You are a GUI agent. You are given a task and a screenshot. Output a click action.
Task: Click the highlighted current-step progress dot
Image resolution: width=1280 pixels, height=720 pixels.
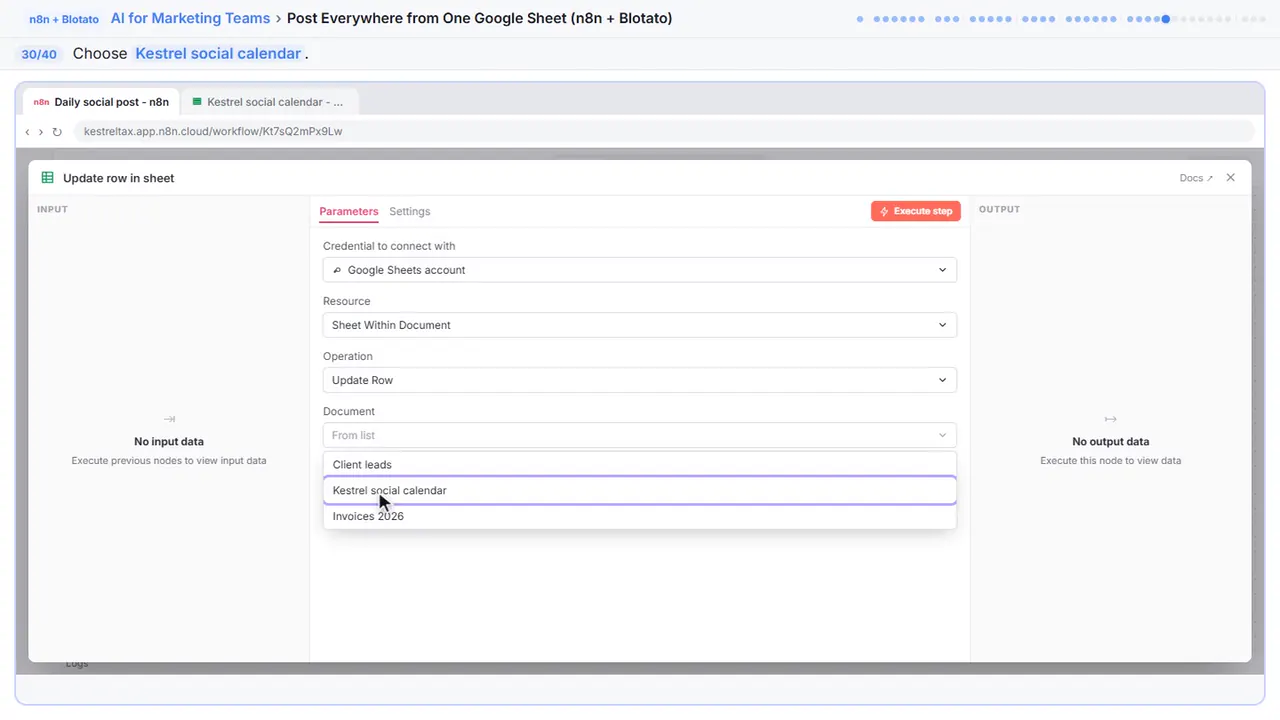1166,19
